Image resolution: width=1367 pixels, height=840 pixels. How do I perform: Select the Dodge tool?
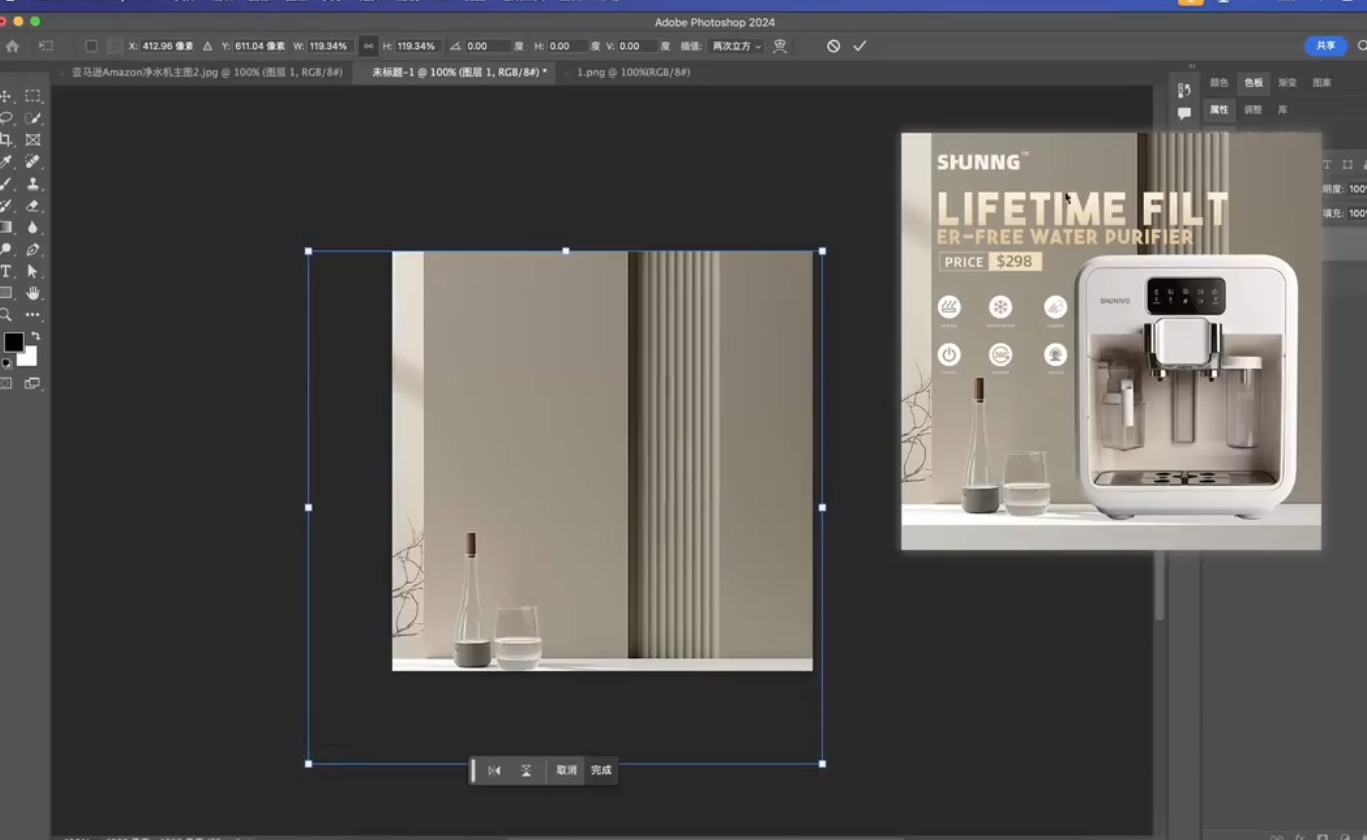[x=6, y=250]
